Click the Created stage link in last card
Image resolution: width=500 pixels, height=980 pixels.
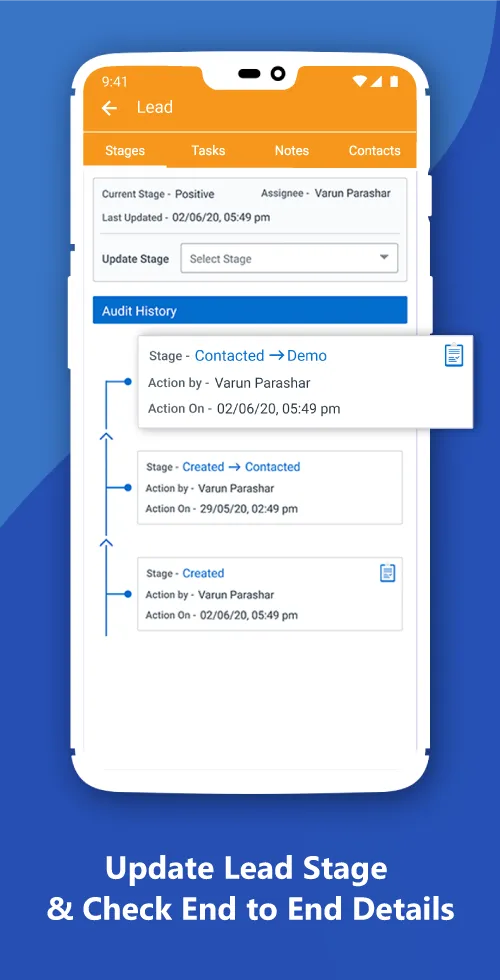point(203,573)
